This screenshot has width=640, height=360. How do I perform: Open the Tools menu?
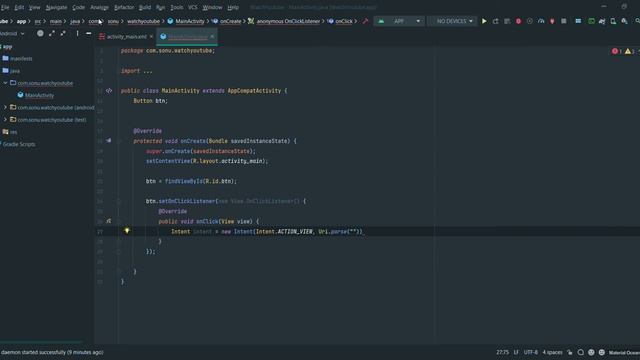click(x=177, y=7)
